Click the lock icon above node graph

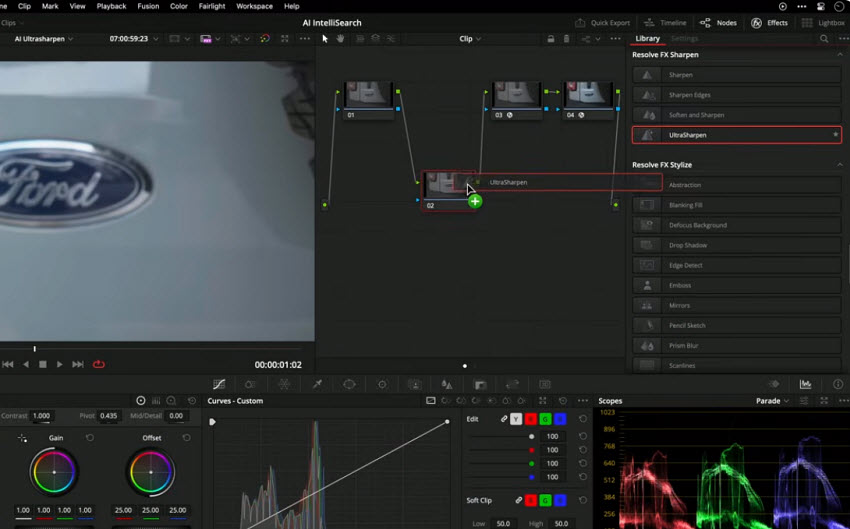coord(550,38)
